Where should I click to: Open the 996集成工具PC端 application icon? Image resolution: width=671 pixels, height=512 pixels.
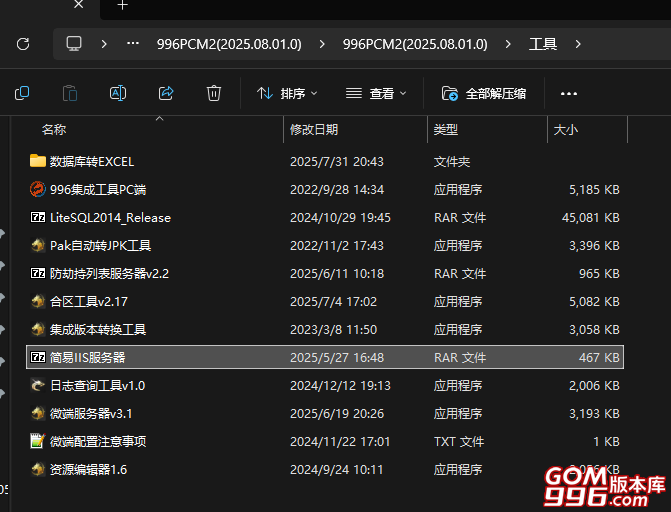(38, 189)
